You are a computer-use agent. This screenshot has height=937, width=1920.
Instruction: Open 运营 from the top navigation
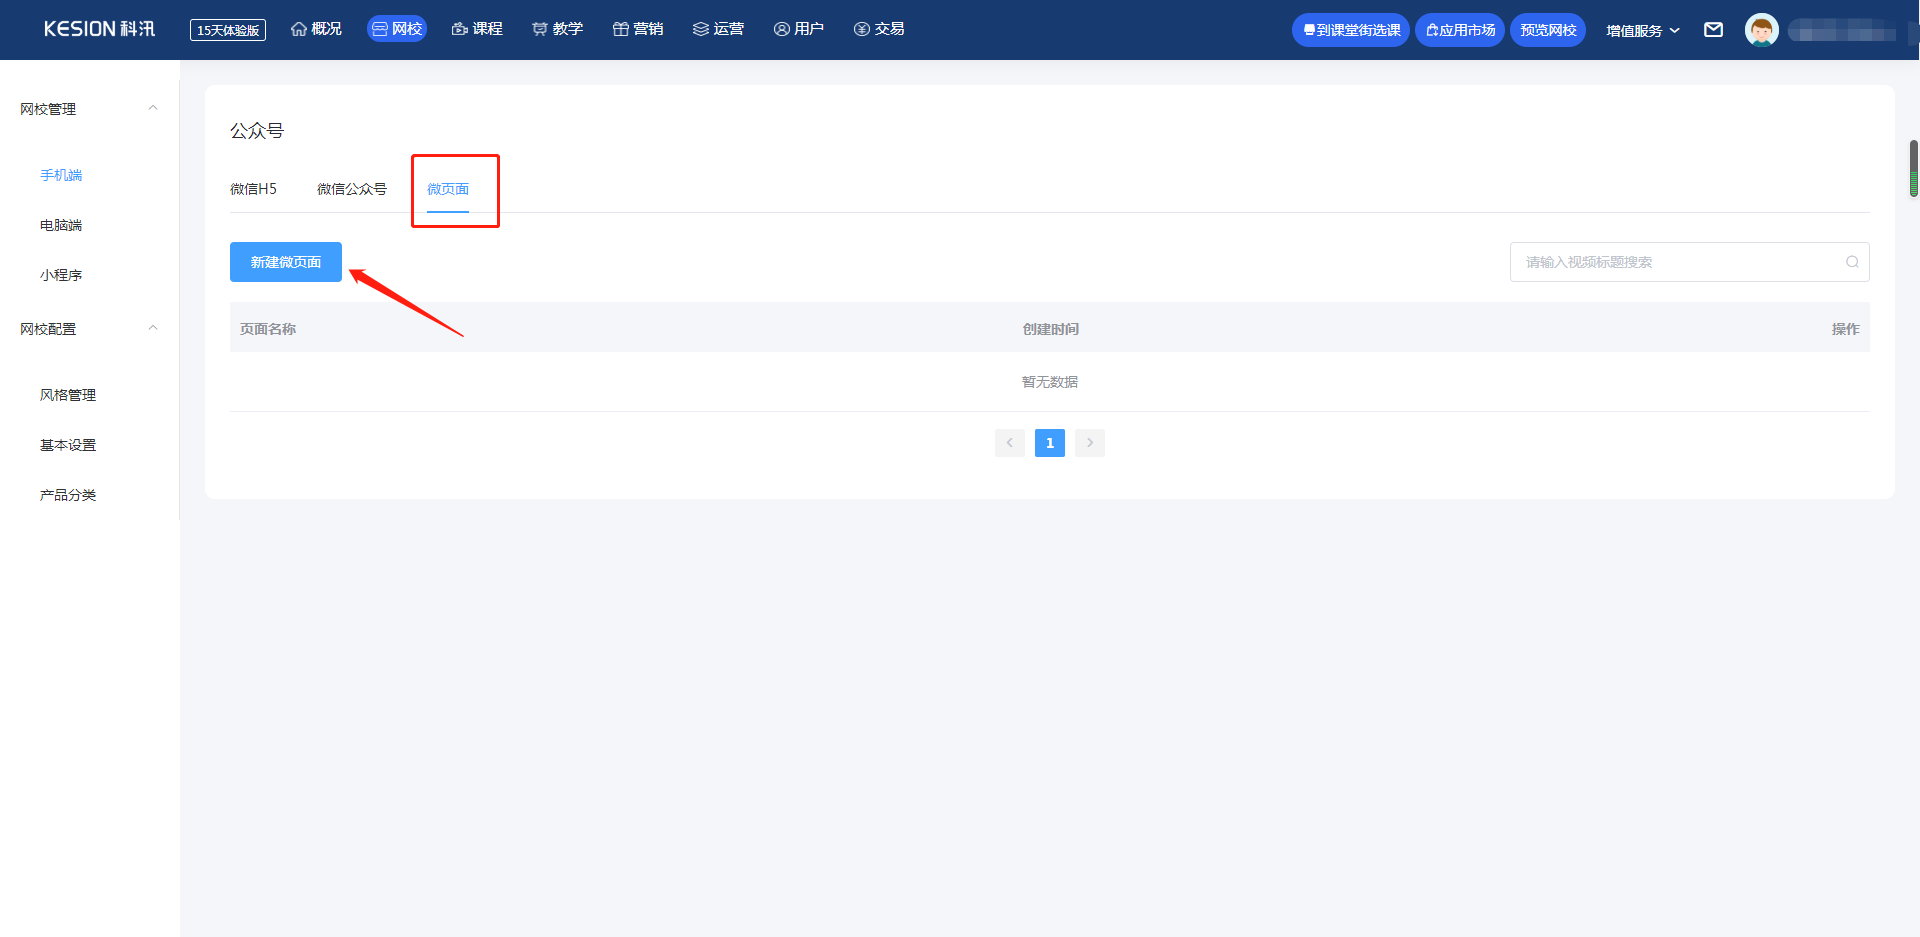point(718,29)
